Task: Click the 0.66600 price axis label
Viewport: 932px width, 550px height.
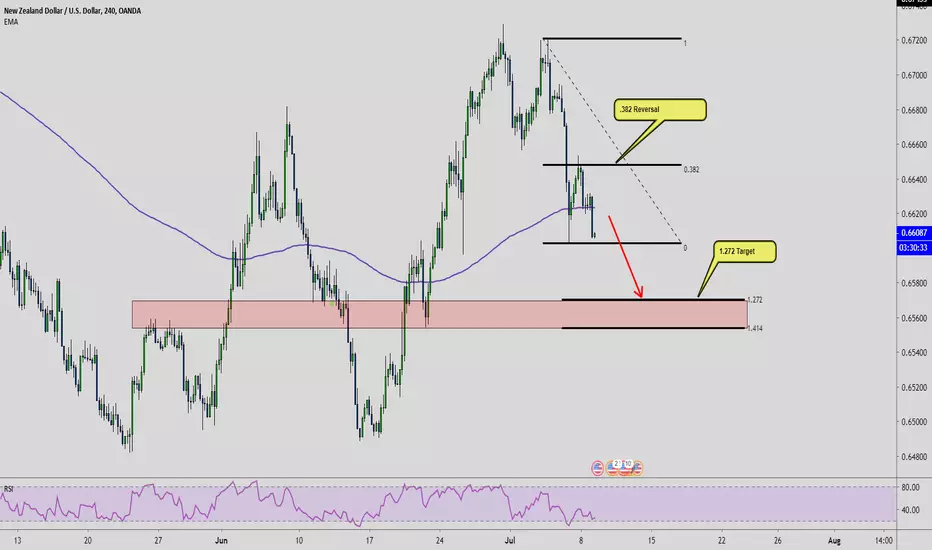Action: 914,144
